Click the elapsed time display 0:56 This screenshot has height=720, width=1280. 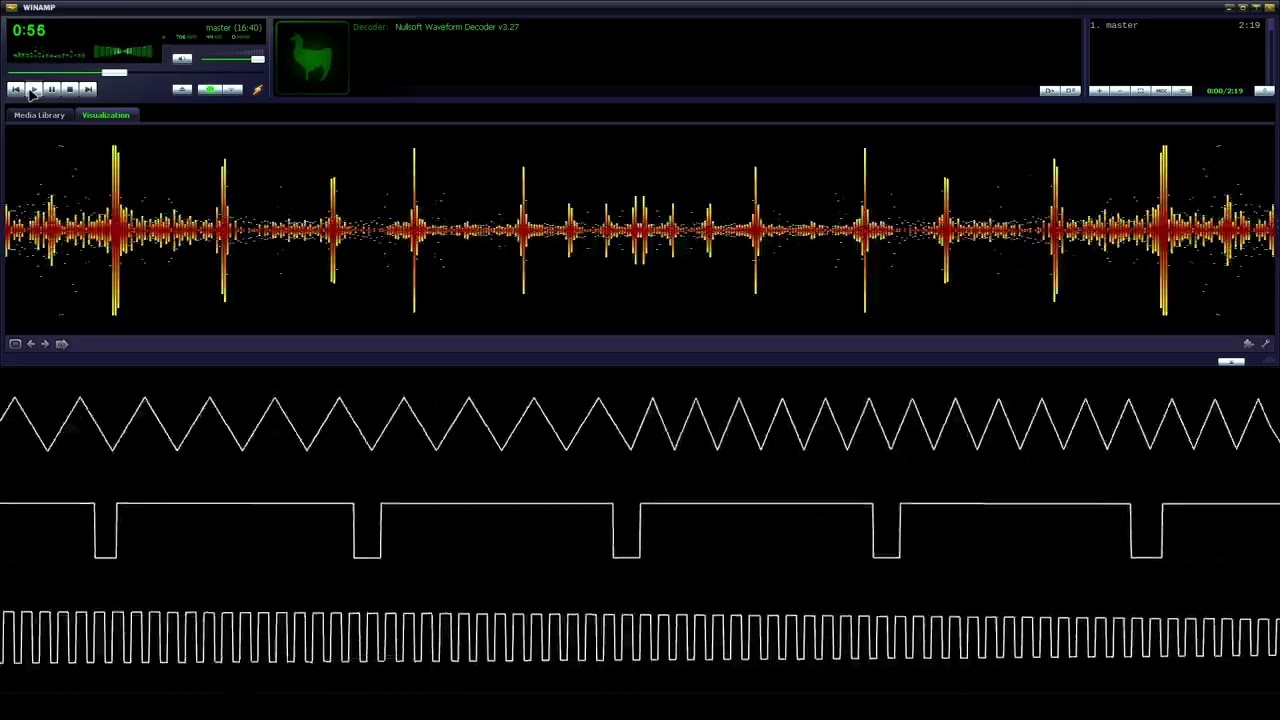coord(29,31)
